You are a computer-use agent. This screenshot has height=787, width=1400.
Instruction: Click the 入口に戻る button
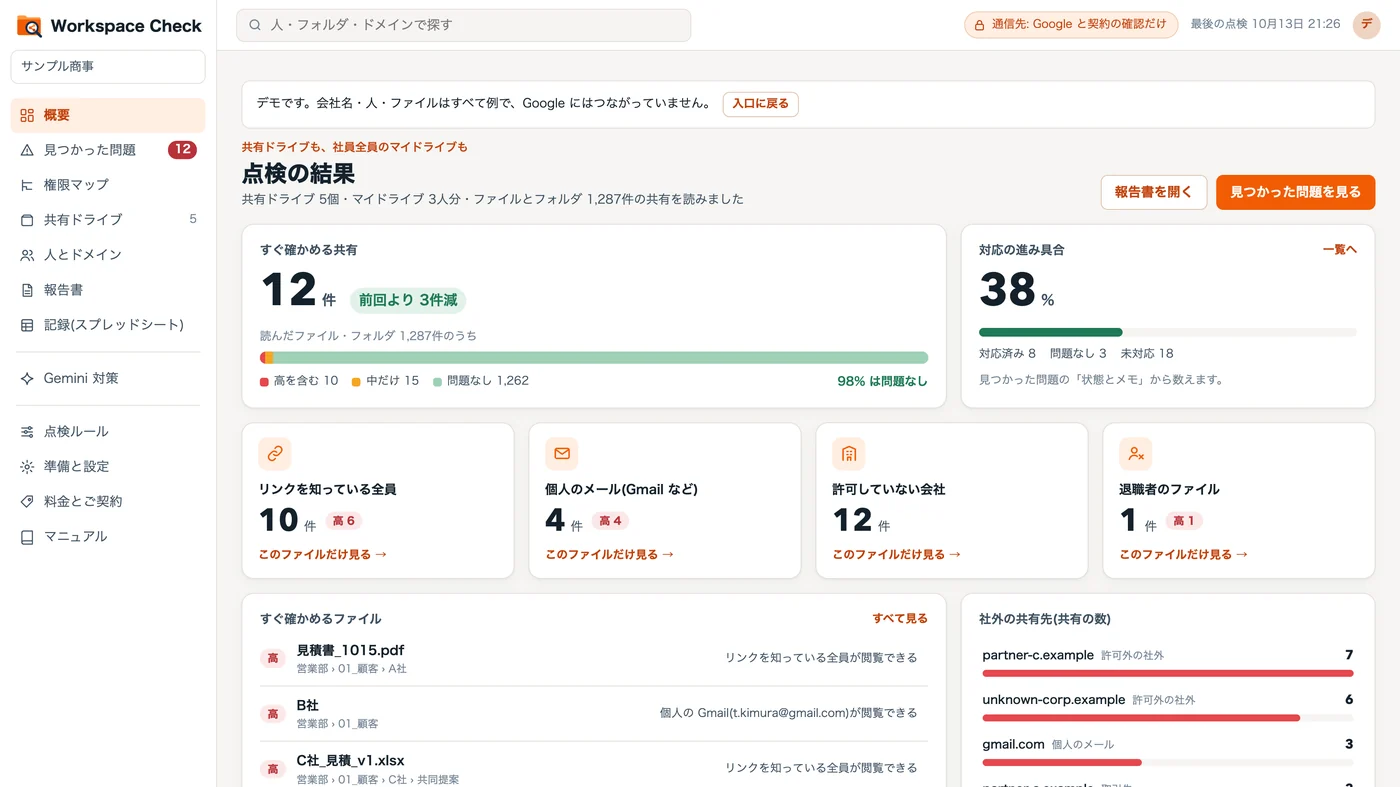761,104
